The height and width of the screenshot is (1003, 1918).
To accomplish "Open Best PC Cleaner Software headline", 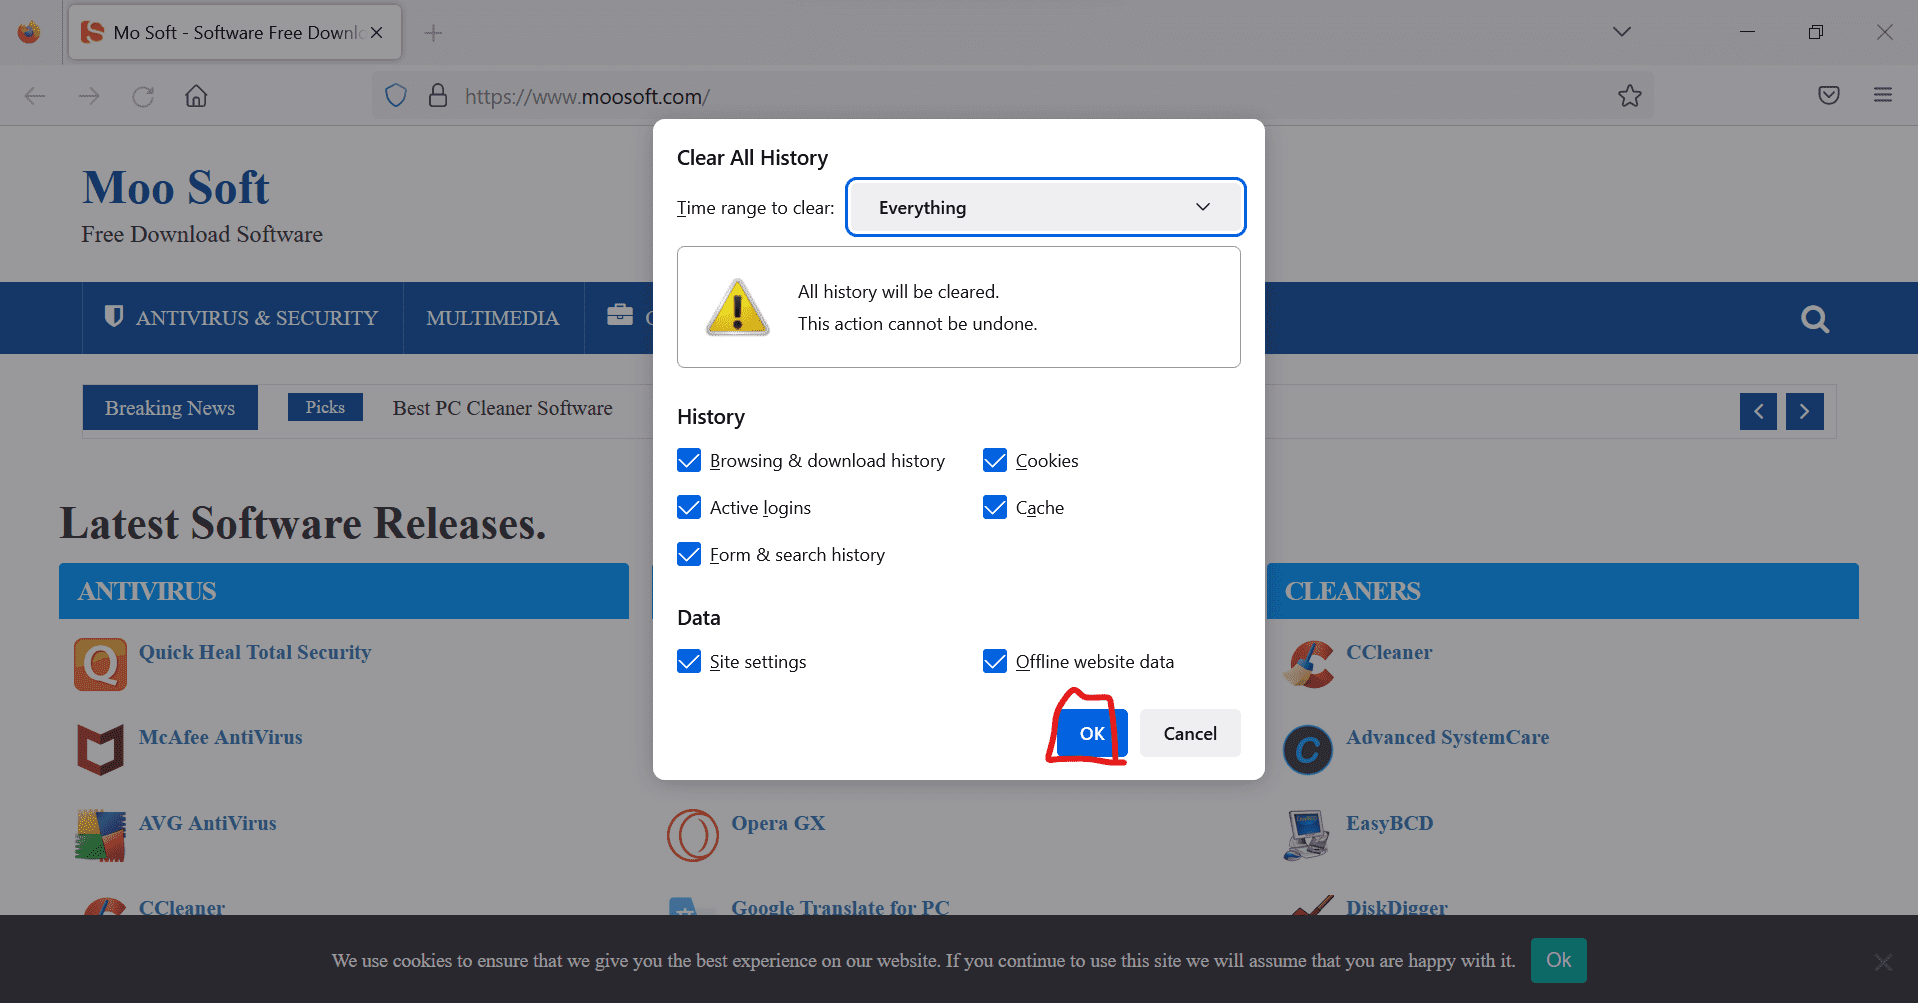I will click(503, 408).
